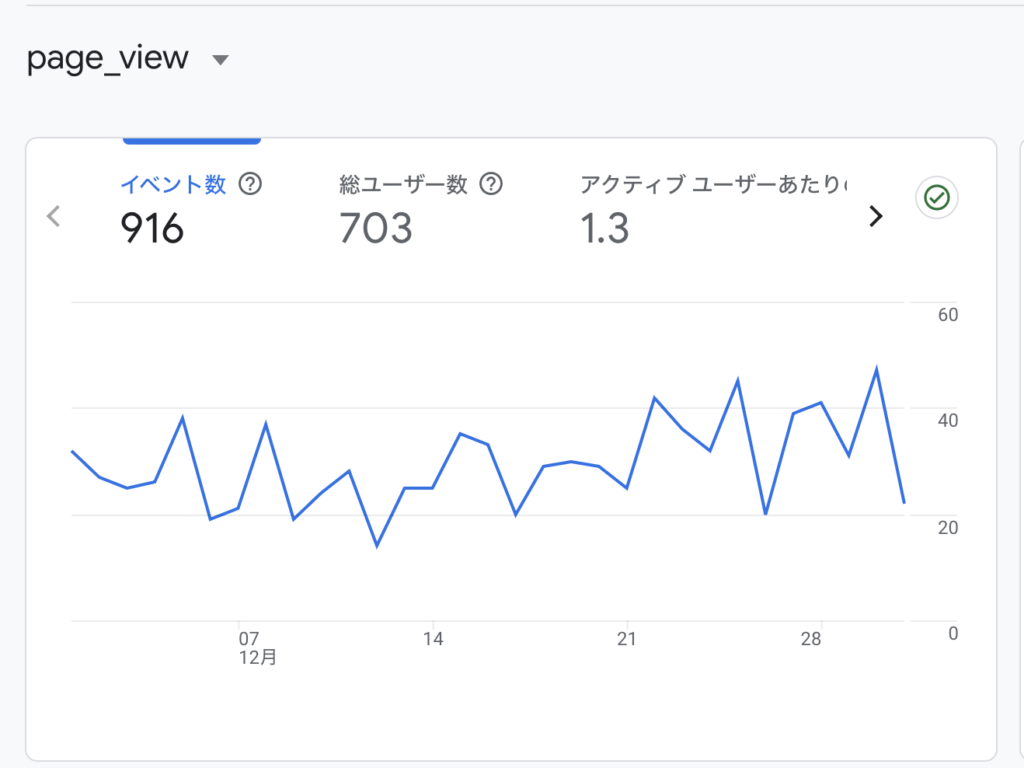Click the left chevron to see previous metrics

[x=52, y=215]
